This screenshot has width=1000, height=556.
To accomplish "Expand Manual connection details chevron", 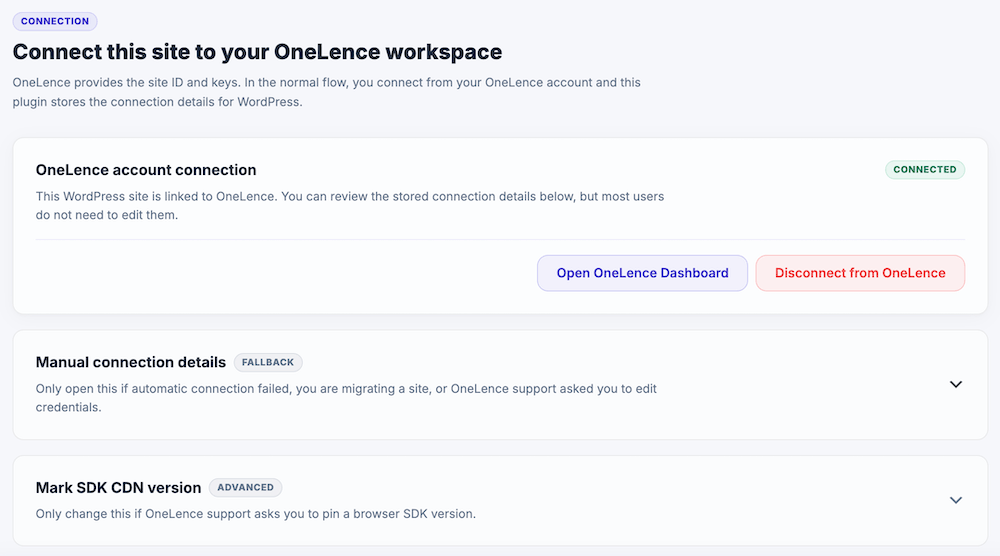I will click(955, 384).
